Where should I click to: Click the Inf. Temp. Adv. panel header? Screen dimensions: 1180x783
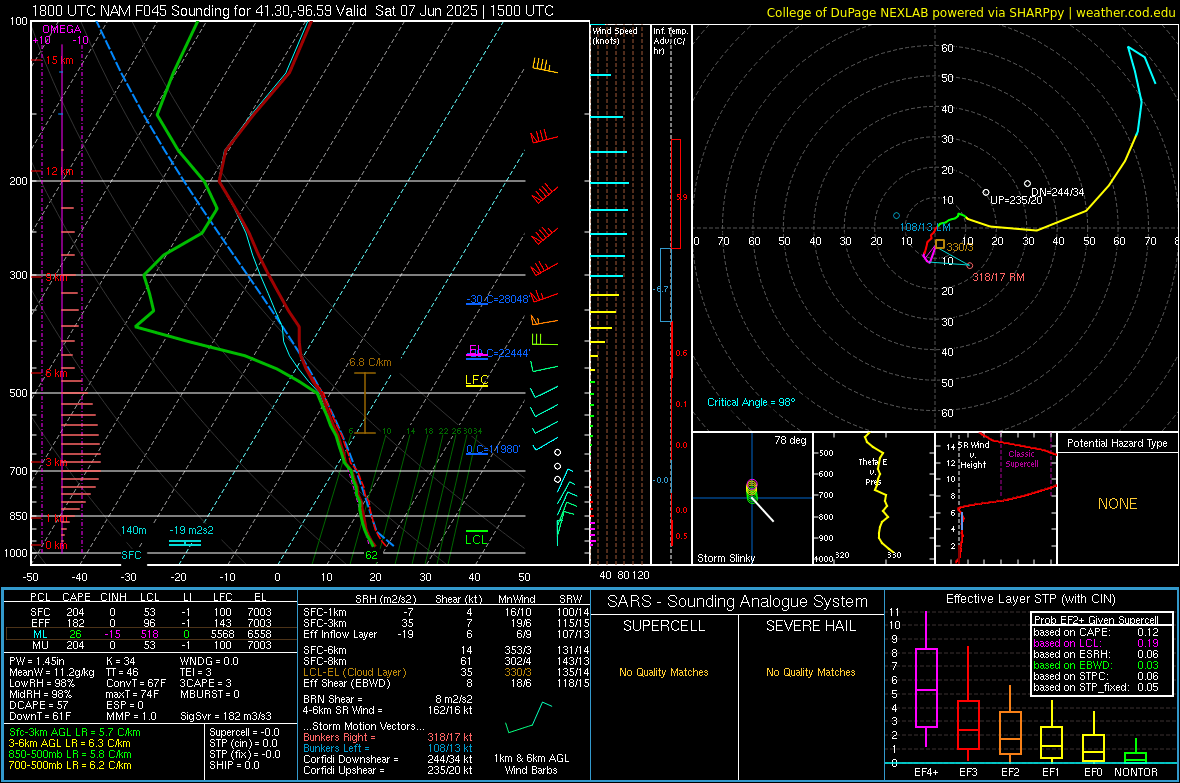click(670, 41)
